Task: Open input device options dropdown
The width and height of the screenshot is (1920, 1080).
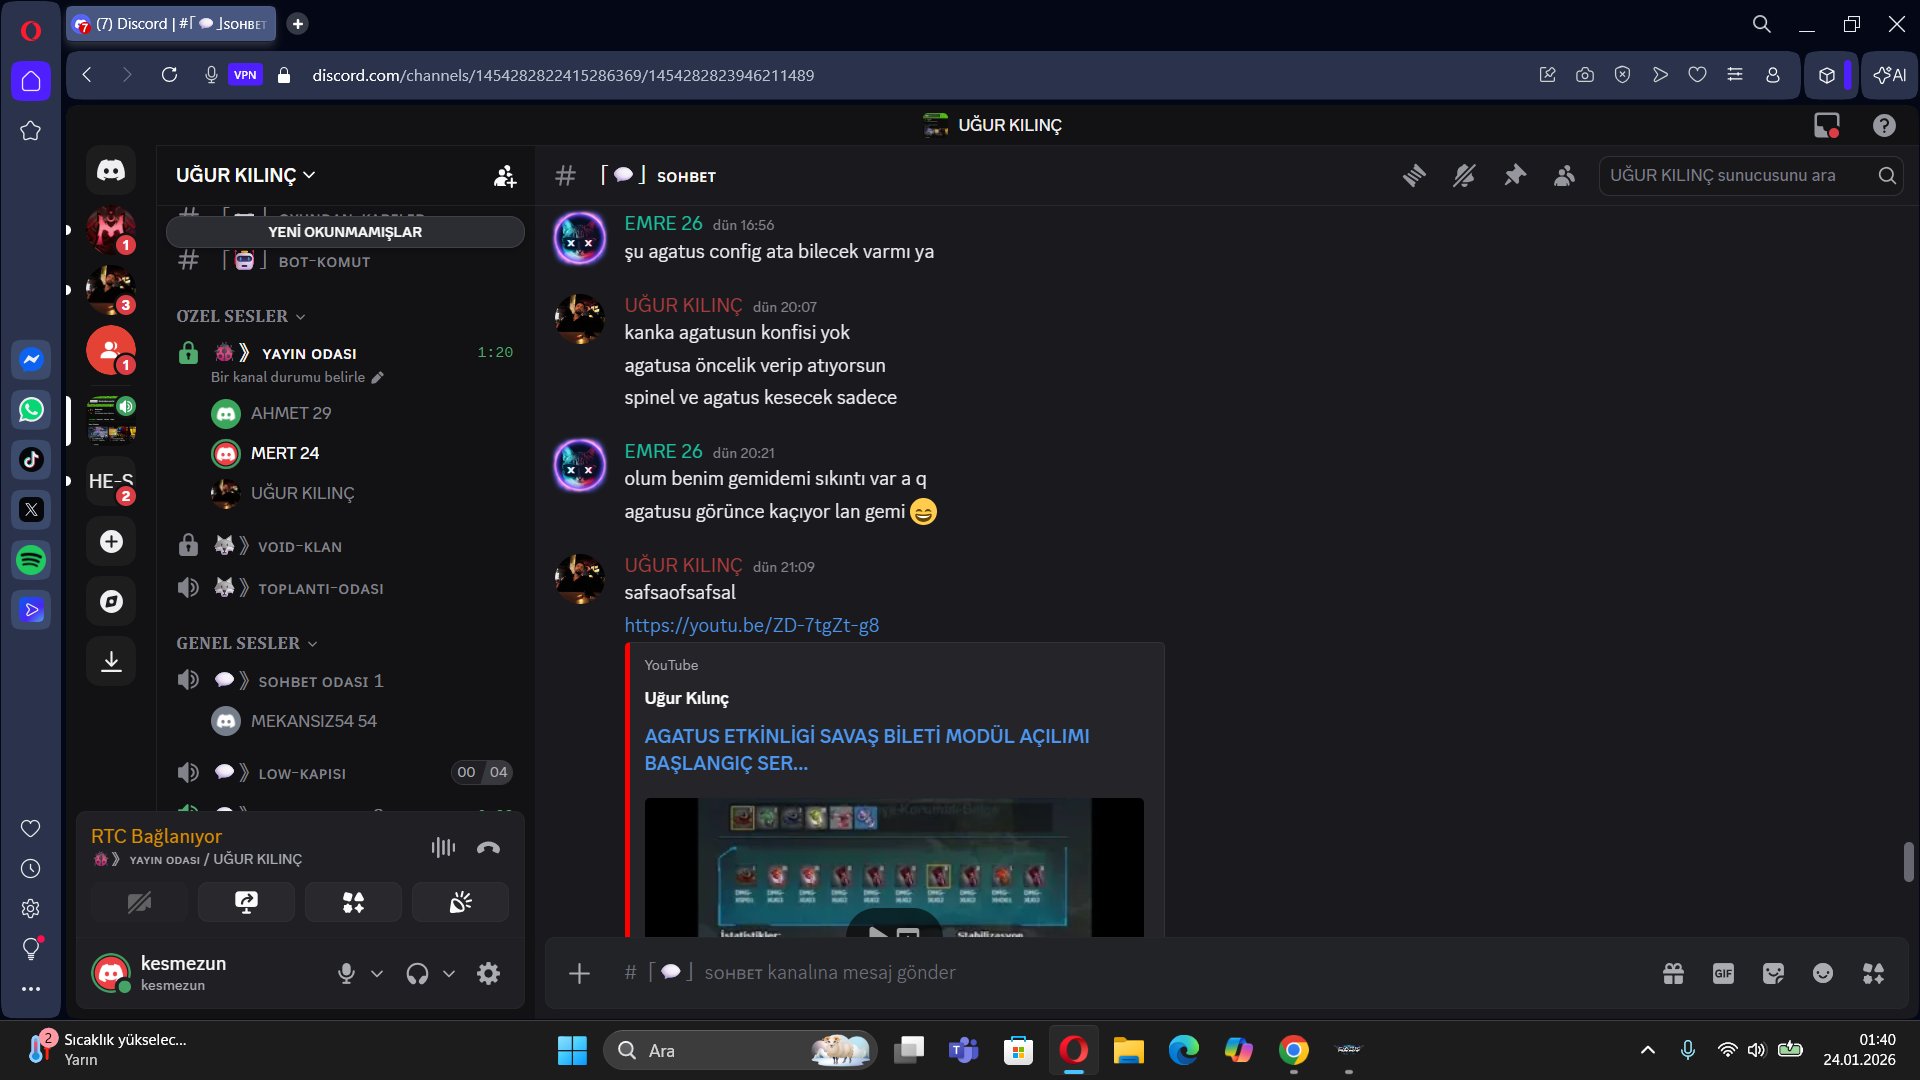Action: [377, 973]
